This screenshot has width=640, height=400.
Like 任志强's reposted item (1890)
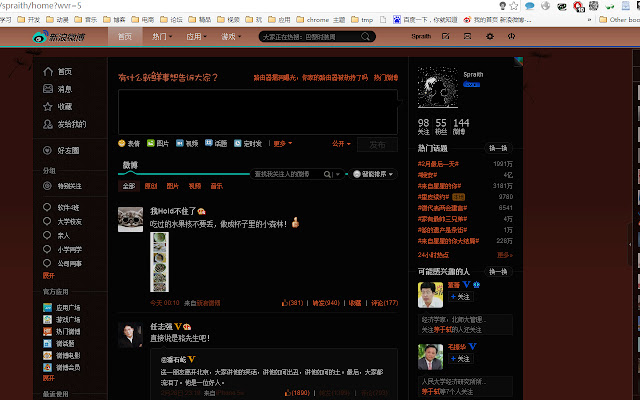click(297, 393)
